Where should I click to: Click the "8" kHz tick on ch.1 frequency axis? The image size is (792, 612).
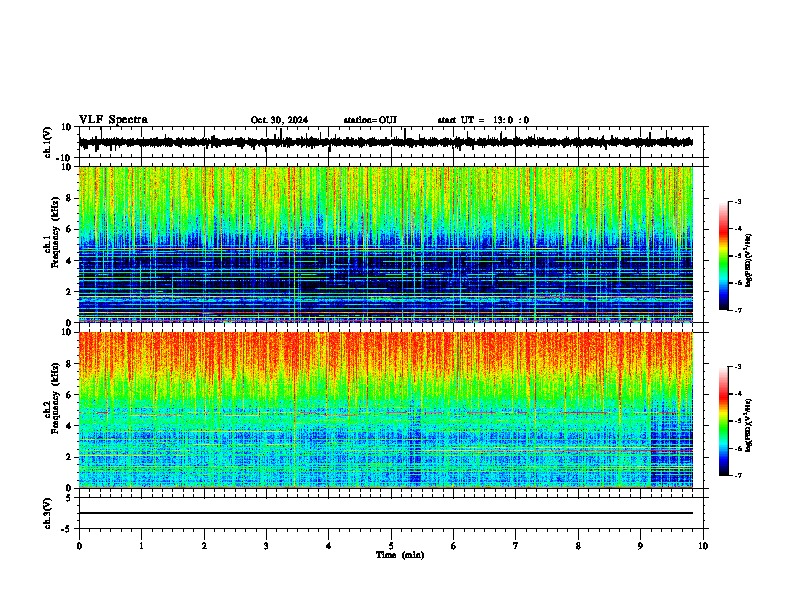pyautogui.click(x=69, y=198)
